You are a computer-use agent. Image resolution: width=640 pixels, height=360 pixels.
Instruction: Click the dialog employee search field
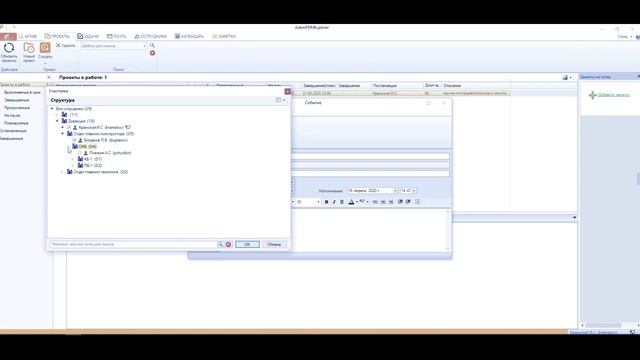(x=133, y=244)
